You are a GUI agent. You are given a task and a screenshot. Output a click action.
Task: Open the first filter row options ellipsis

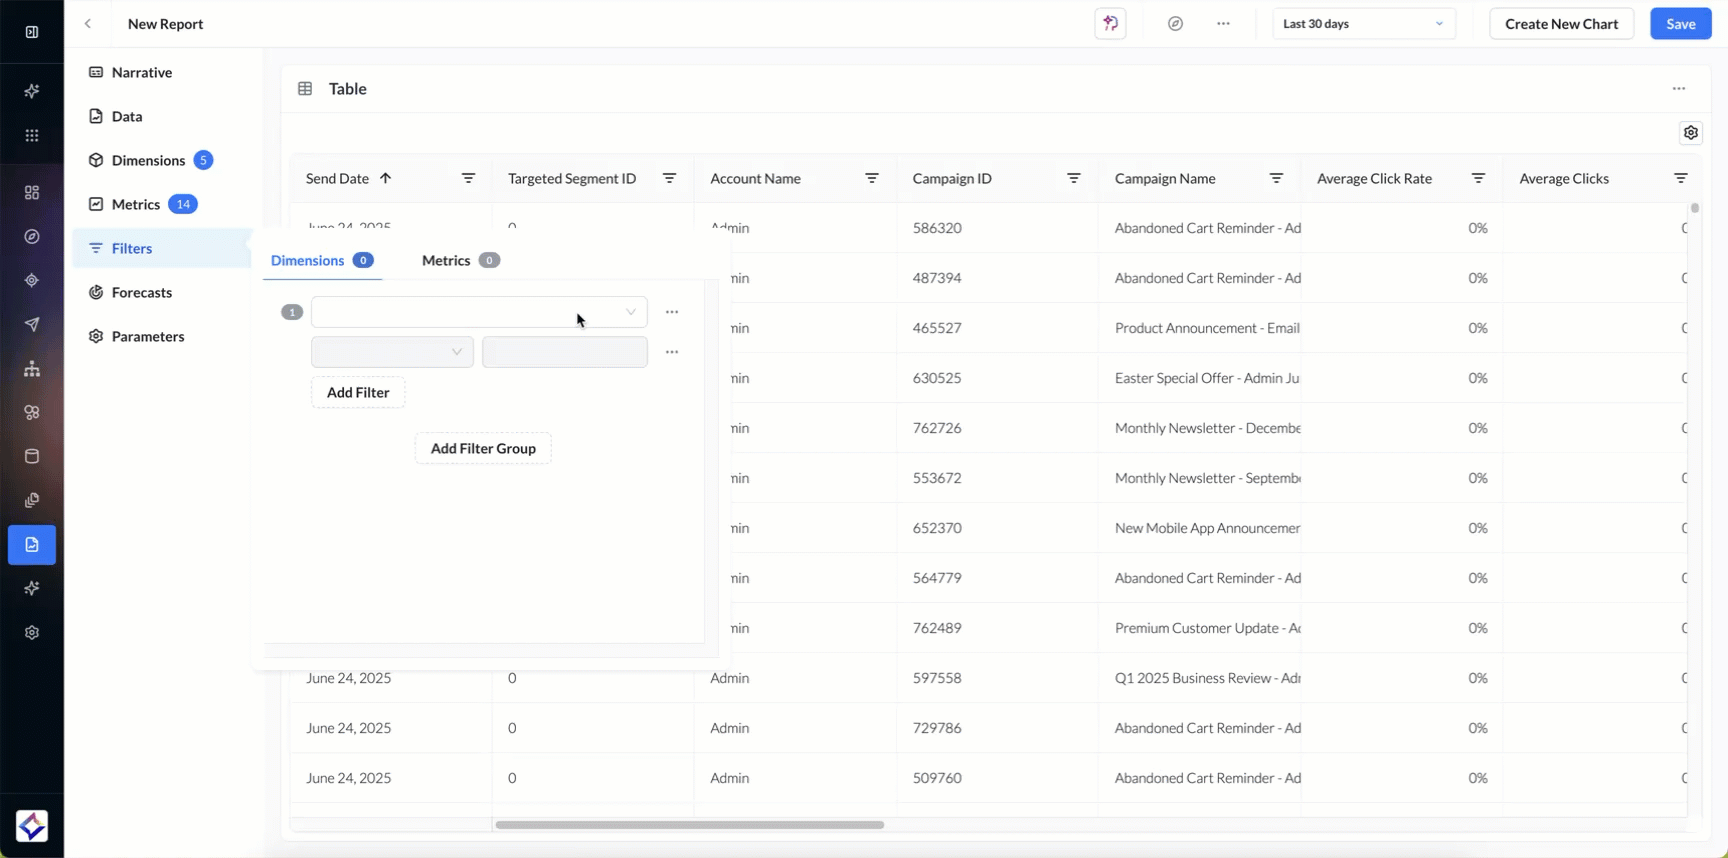pos(672,312)
